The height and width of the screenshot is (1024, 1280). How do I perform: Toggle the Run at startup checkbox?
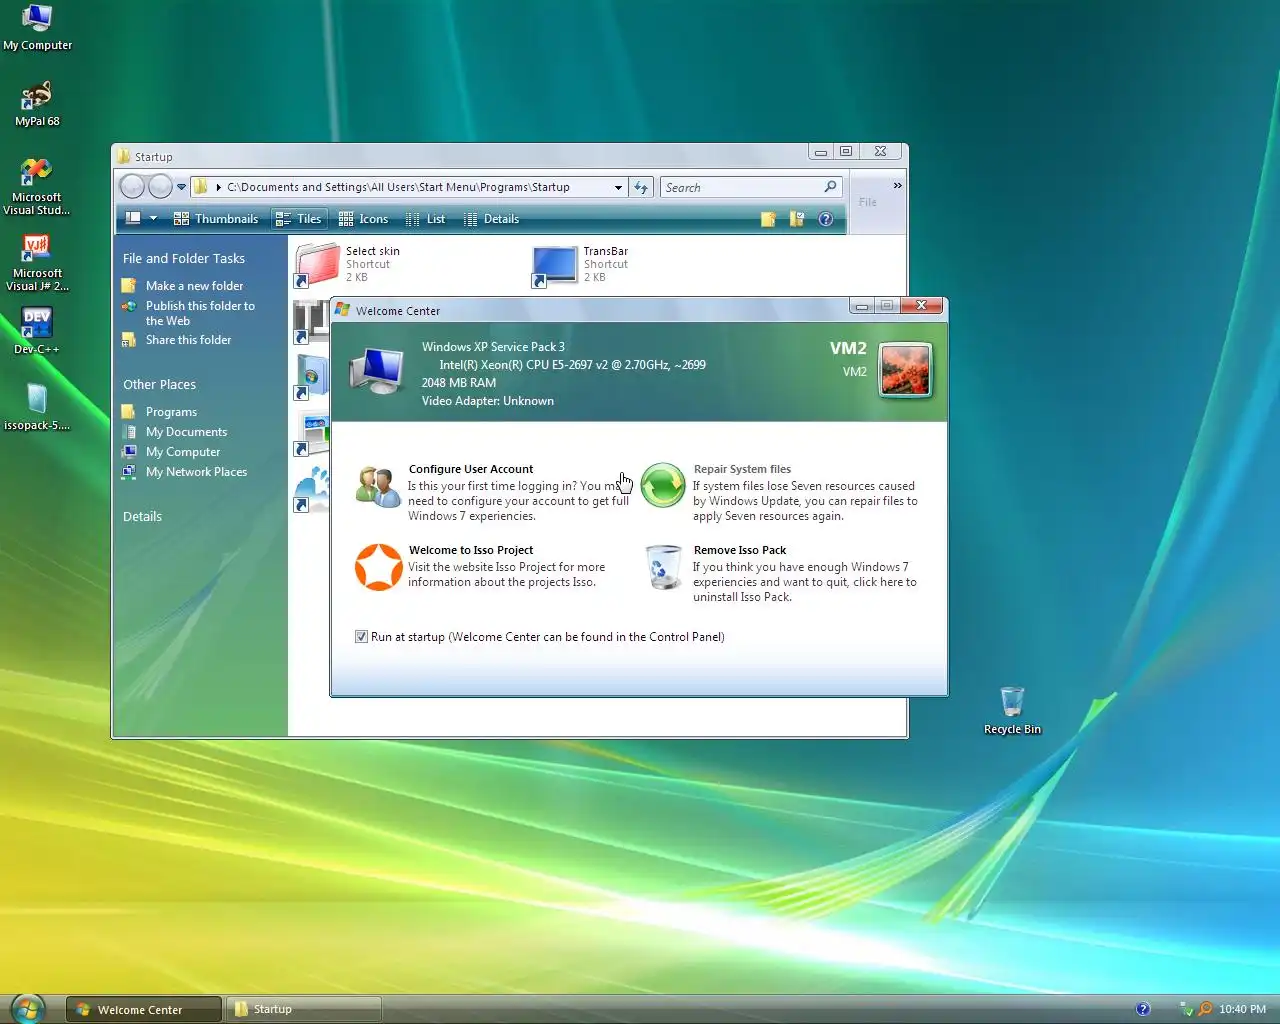click(361, 637)
